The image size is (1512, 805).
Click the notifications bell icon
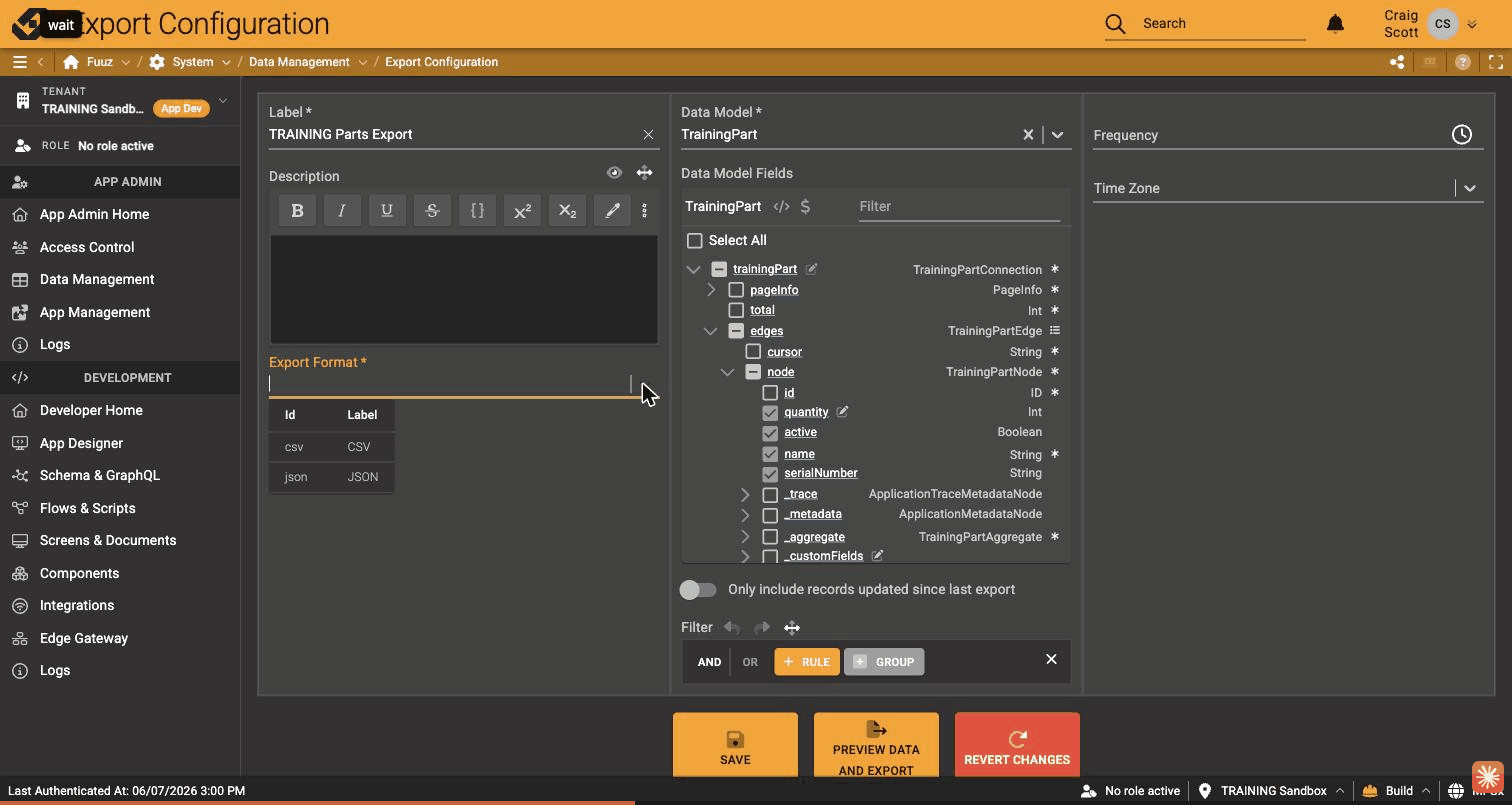point(1335,23)
